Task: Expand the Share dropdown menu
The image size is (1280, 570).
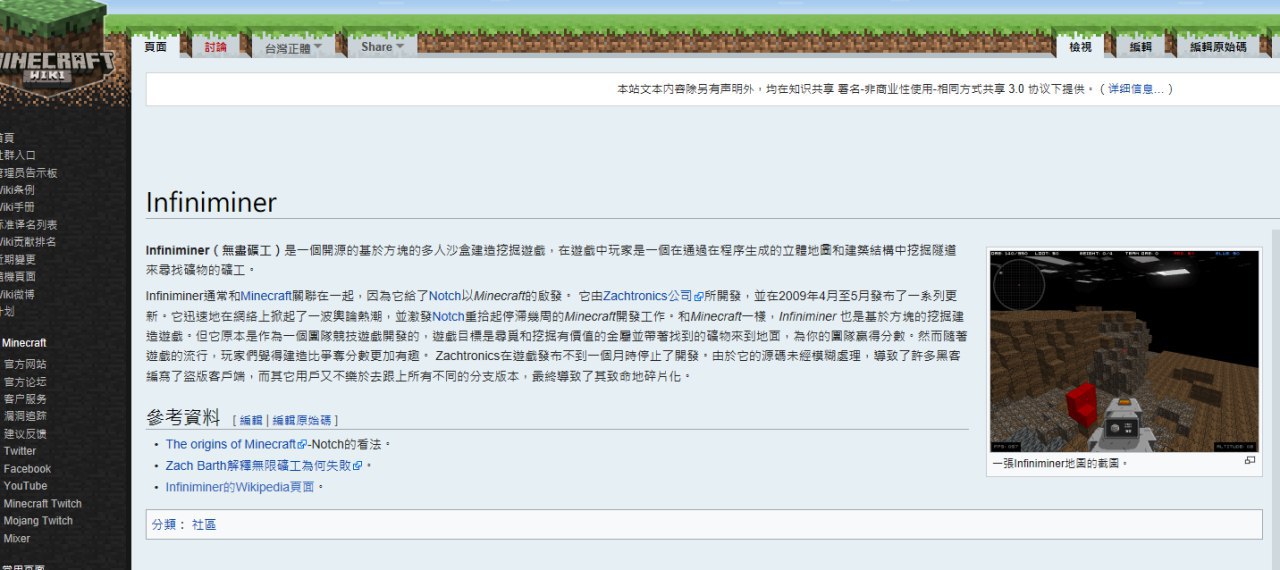Action: point(382,47)
